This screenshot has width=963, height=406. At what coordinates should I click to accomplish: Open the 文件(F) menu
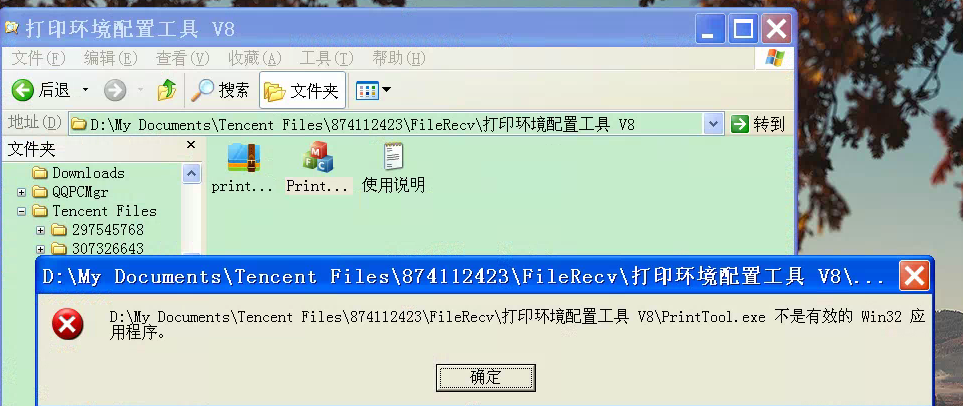[x=38, y=59]
